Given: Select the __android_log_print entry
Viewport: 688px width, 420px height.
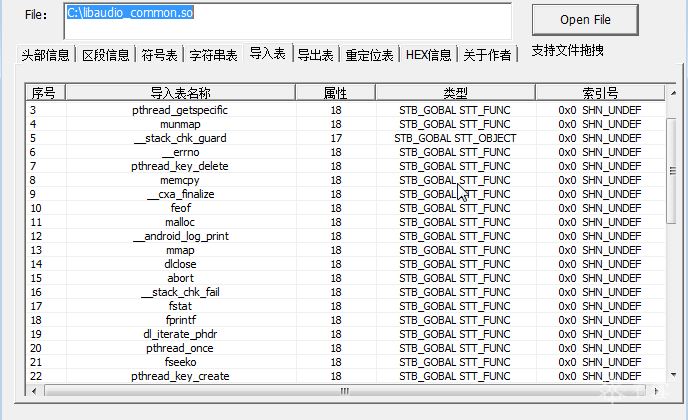Looking at the screenshot, I should (345, 236).
